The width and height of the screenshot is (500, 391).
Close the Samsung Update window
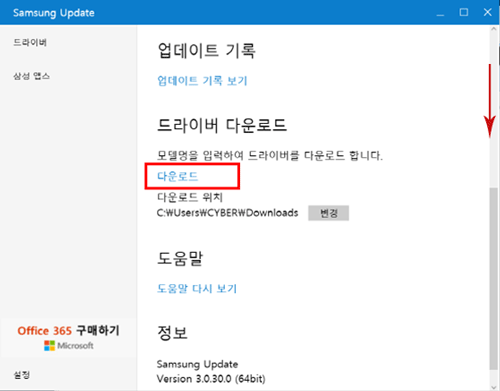[x=487, y=13]
